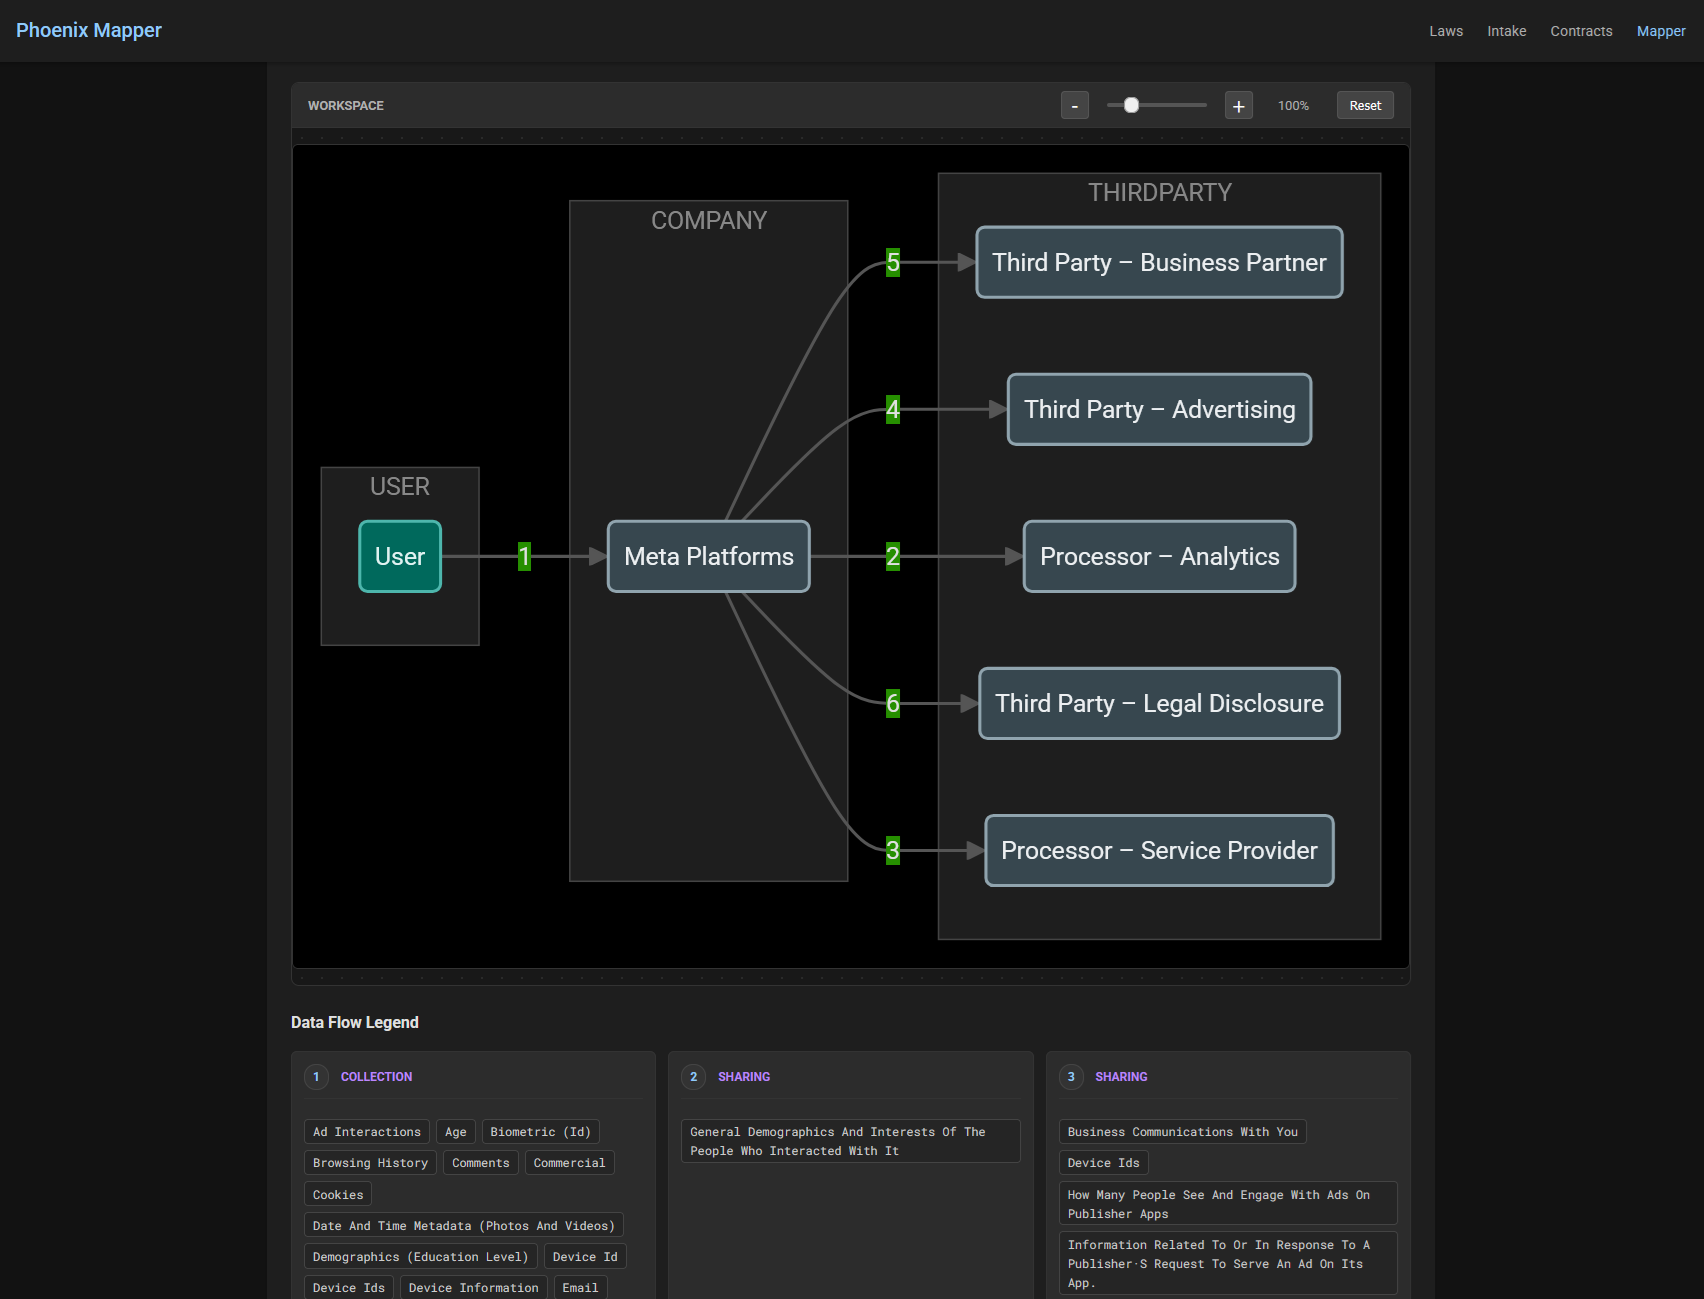The width and height of the screenshot is (1704, 1299).
Task: Click green flow marker 5 on diagram
Action: click(893, 263)
